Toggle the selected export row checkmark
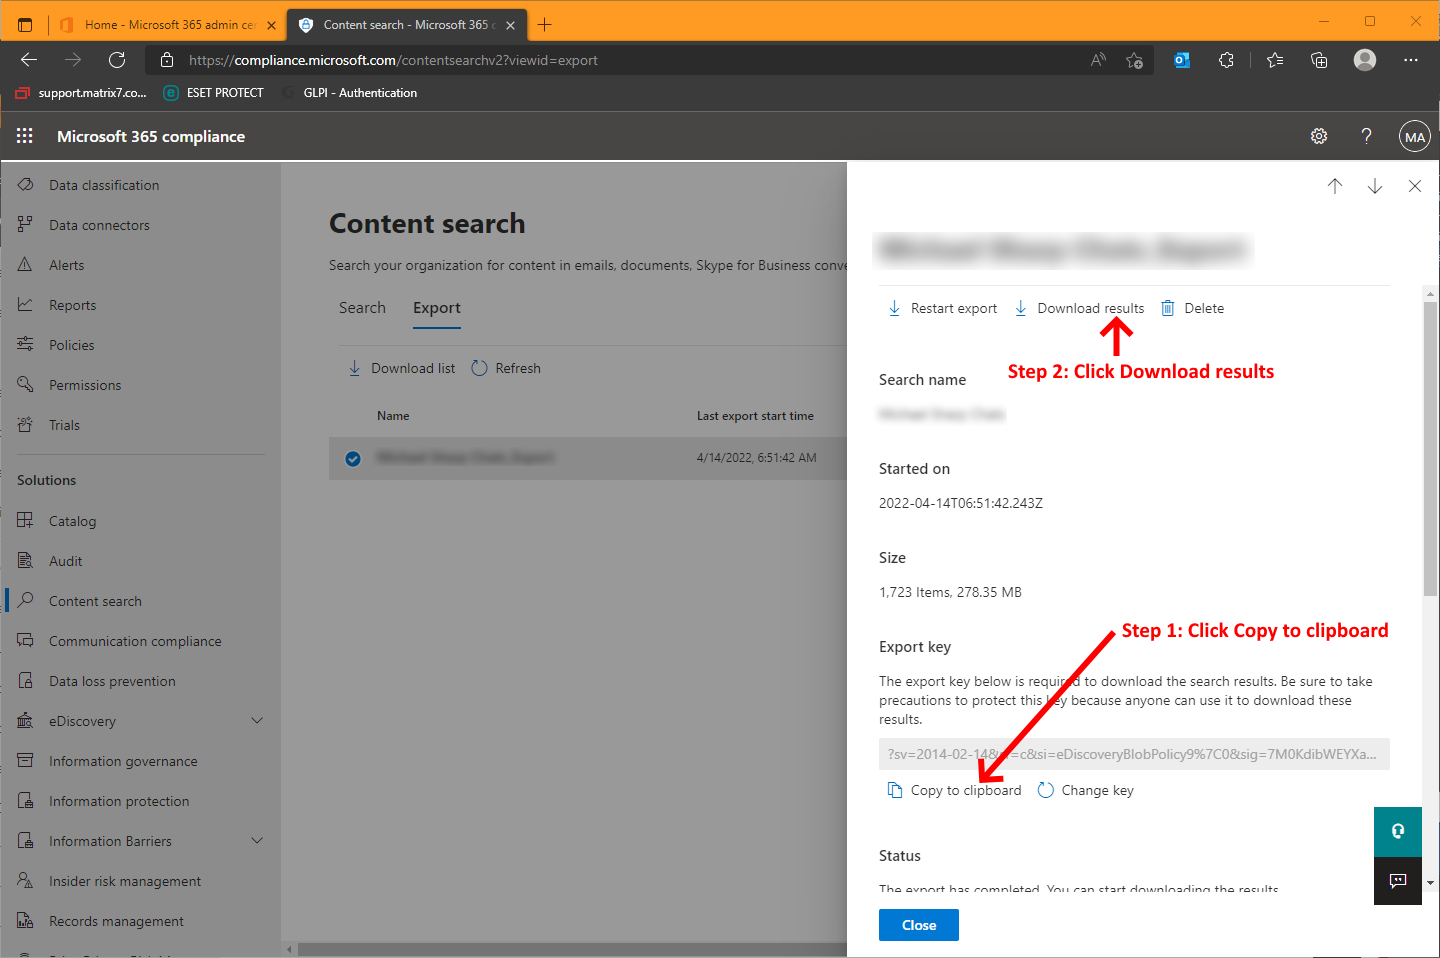 [x=353, y=459]
